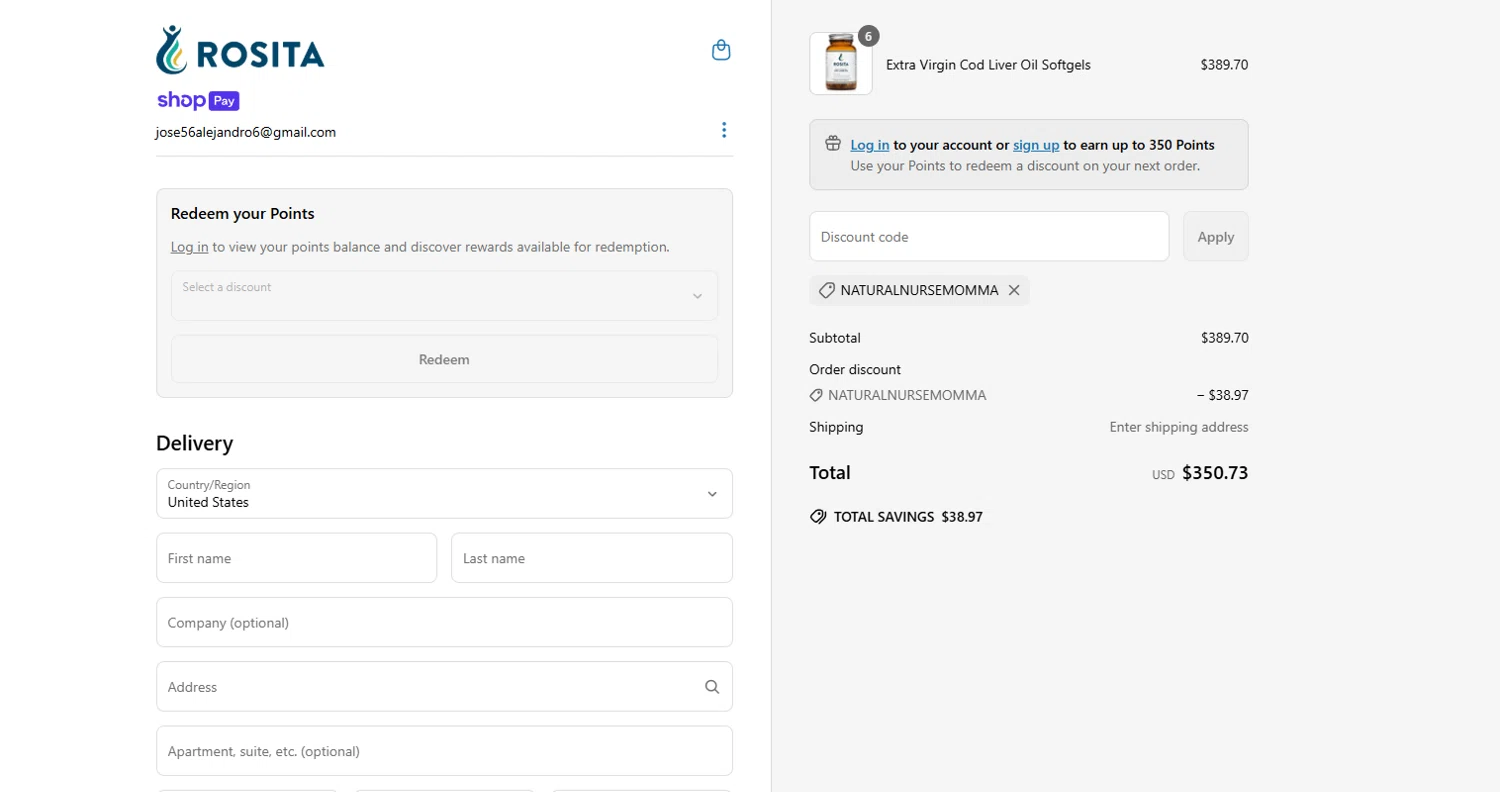
Task: Follow Log in link in points banner
Action: pos(870,145)
